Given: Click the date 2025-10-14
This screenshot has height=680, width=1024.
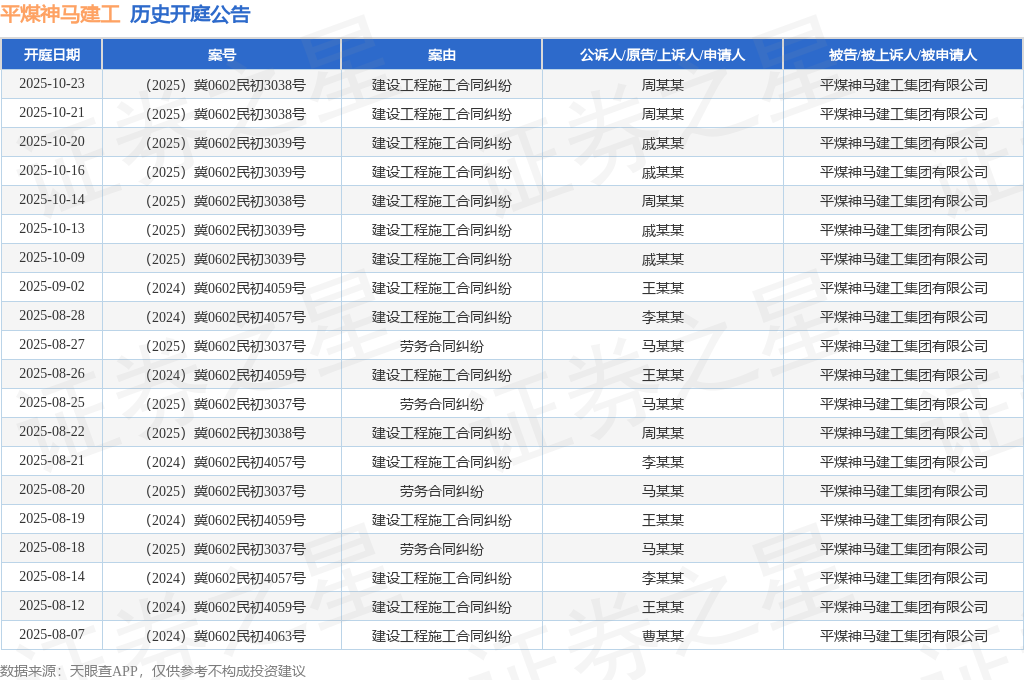Looking at the screenshot, I should tap(52, 199).
